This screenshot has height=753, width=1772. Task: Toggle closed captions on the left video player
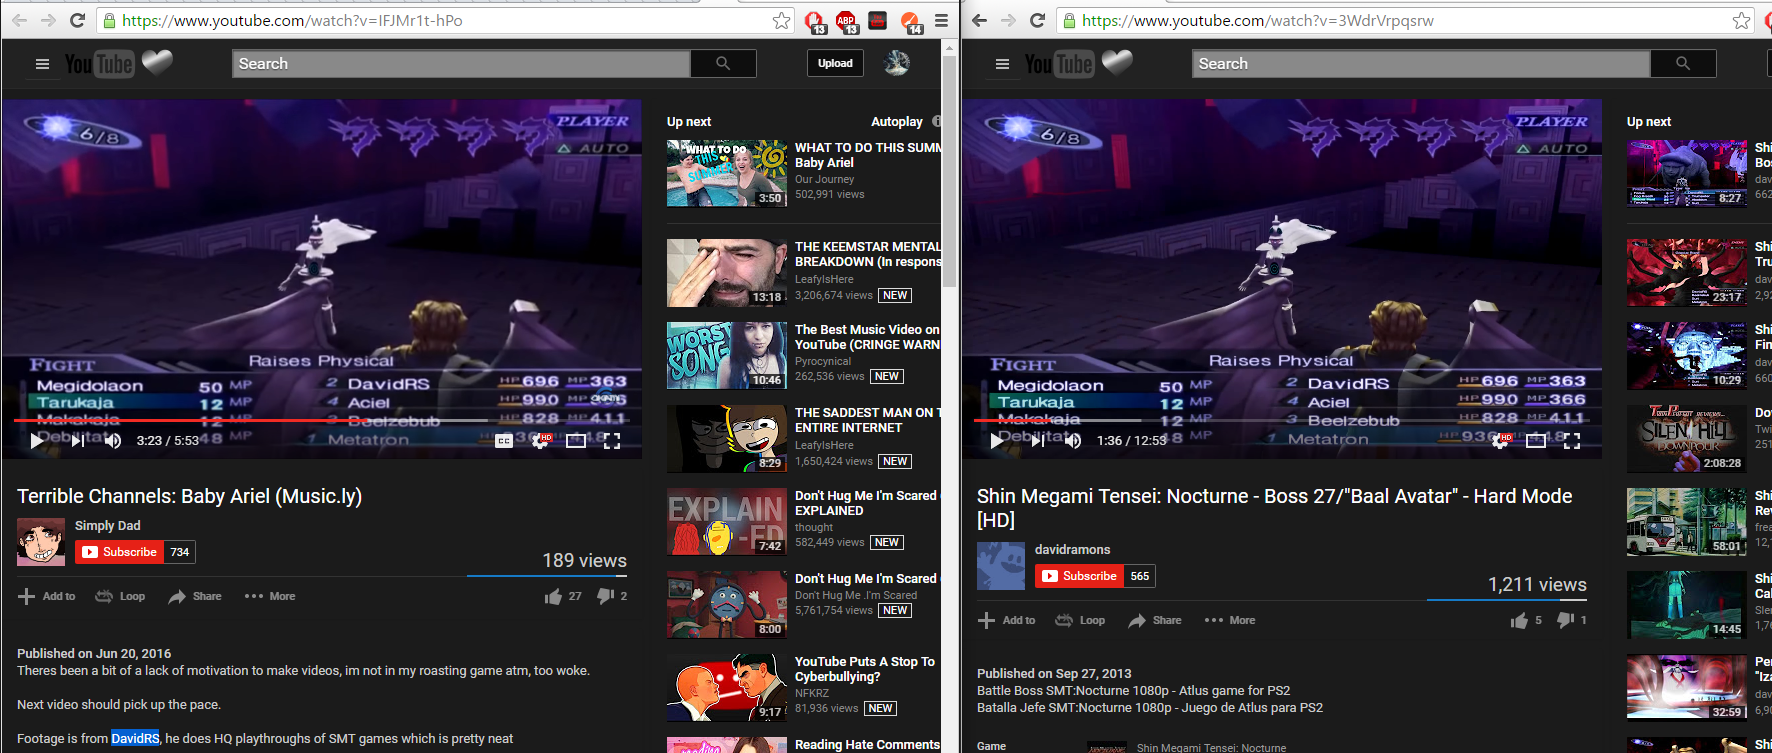click(x=504, y=441)
